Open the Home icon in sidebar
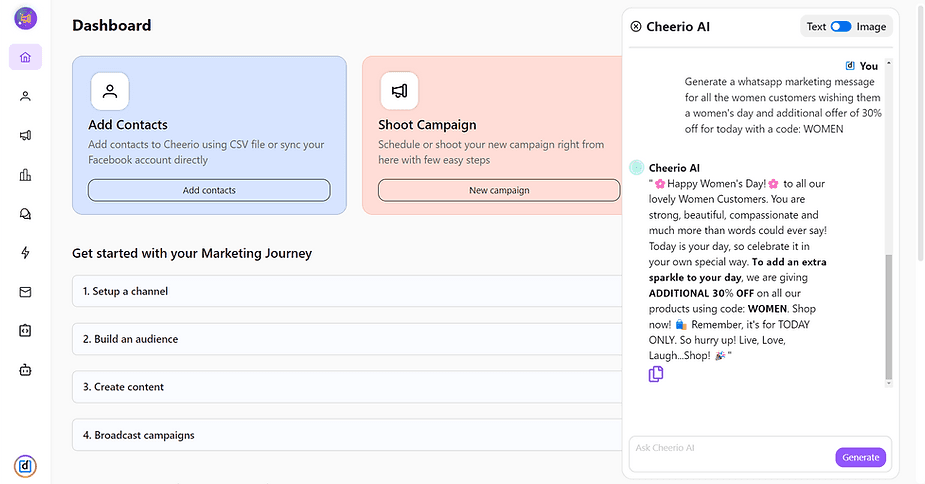Screen dimensions: 925x484 [x=25, y=57]
